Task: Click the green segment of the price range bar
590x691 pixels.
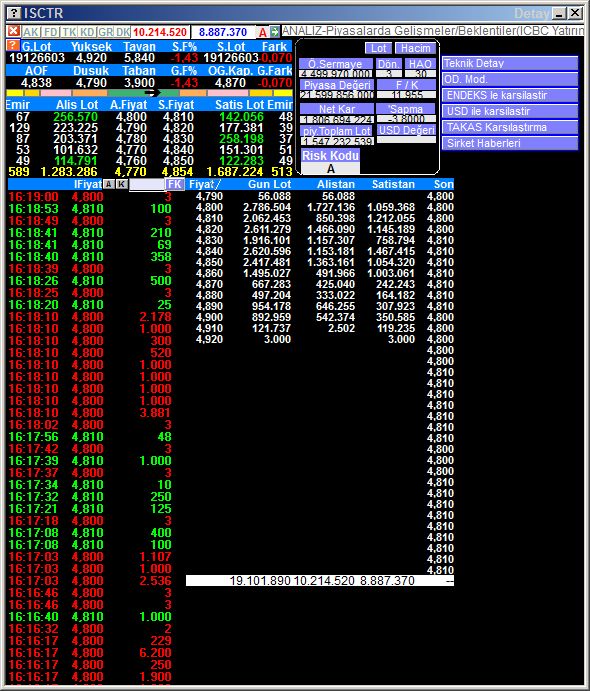Action: [143, 93]
